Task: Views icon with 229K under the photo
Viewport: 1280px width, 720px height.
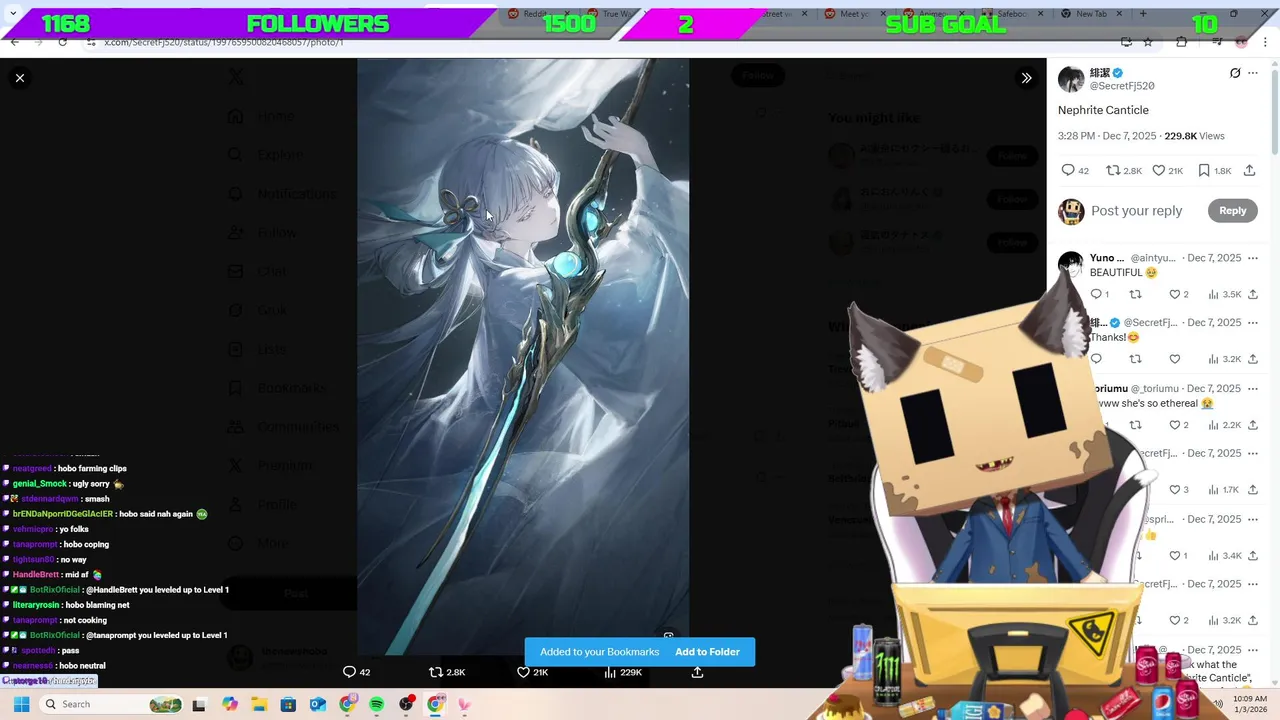Action: click(x=622, y=672)
